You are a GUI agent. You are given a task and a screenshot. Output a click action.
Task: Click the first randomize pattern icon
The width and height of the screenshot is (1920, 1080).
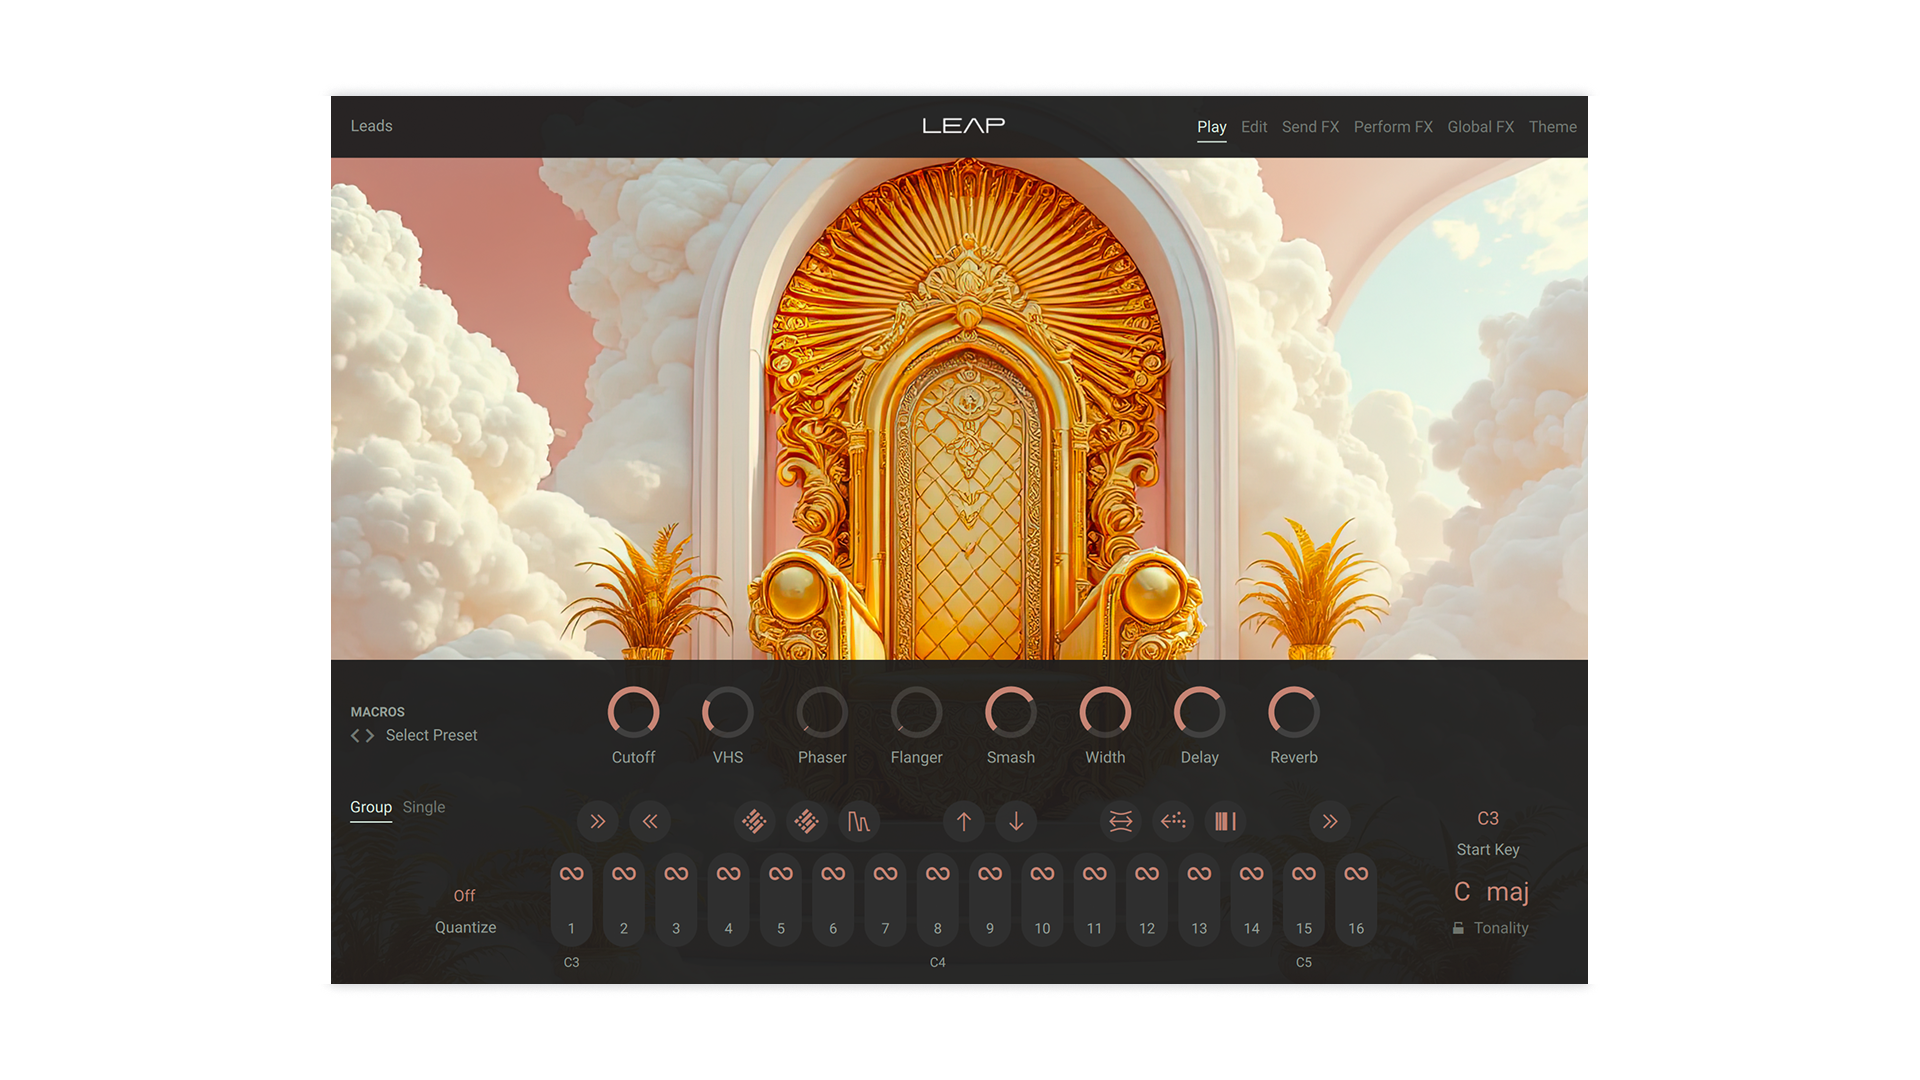754,822
